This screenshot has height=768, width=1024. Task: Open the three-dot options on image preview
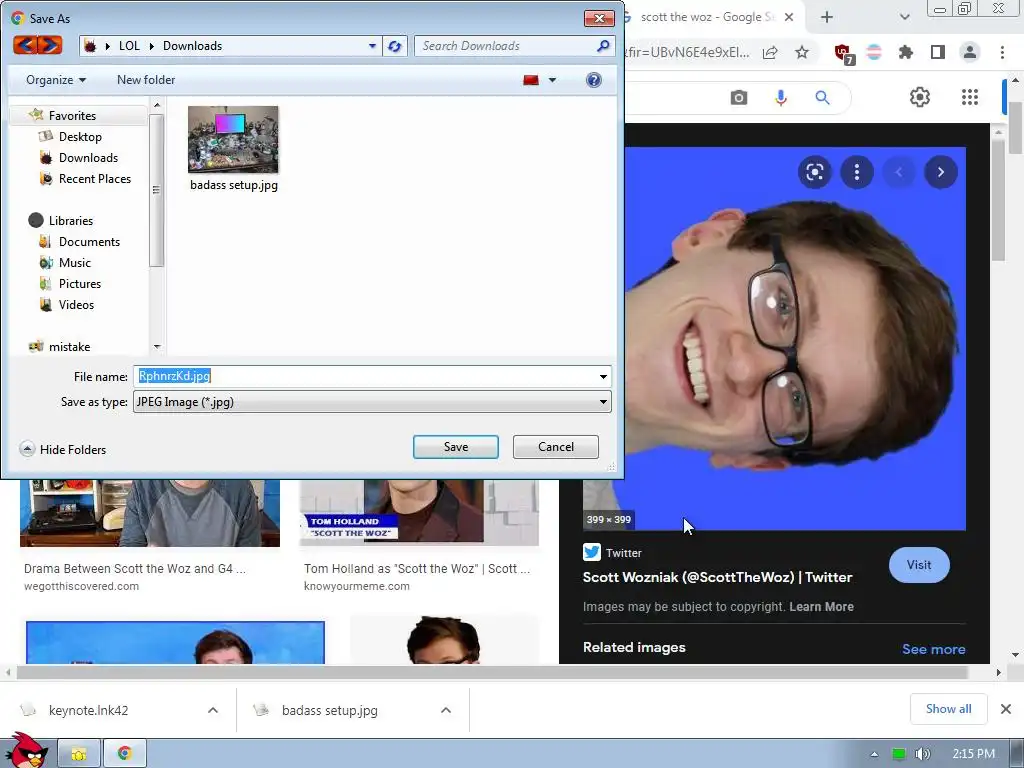click(857, 172)
